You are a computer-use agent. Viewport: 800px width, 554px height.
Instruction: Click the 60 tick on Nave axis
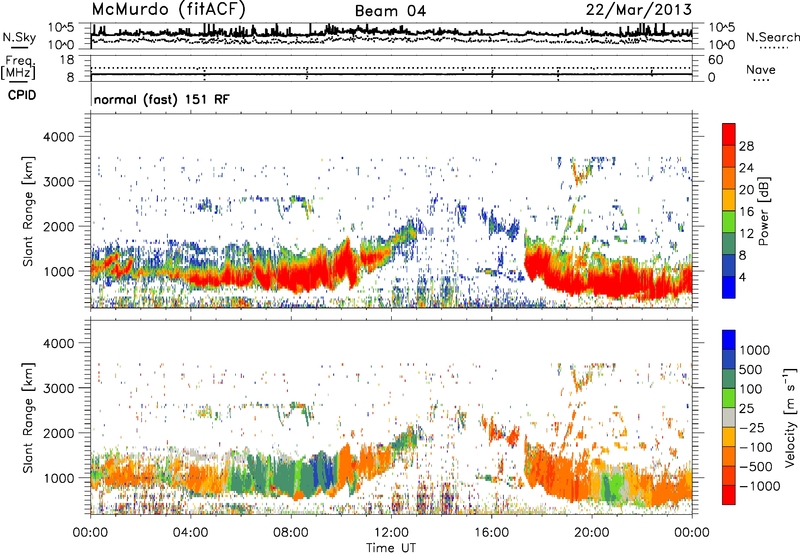[x=715, y=60]
